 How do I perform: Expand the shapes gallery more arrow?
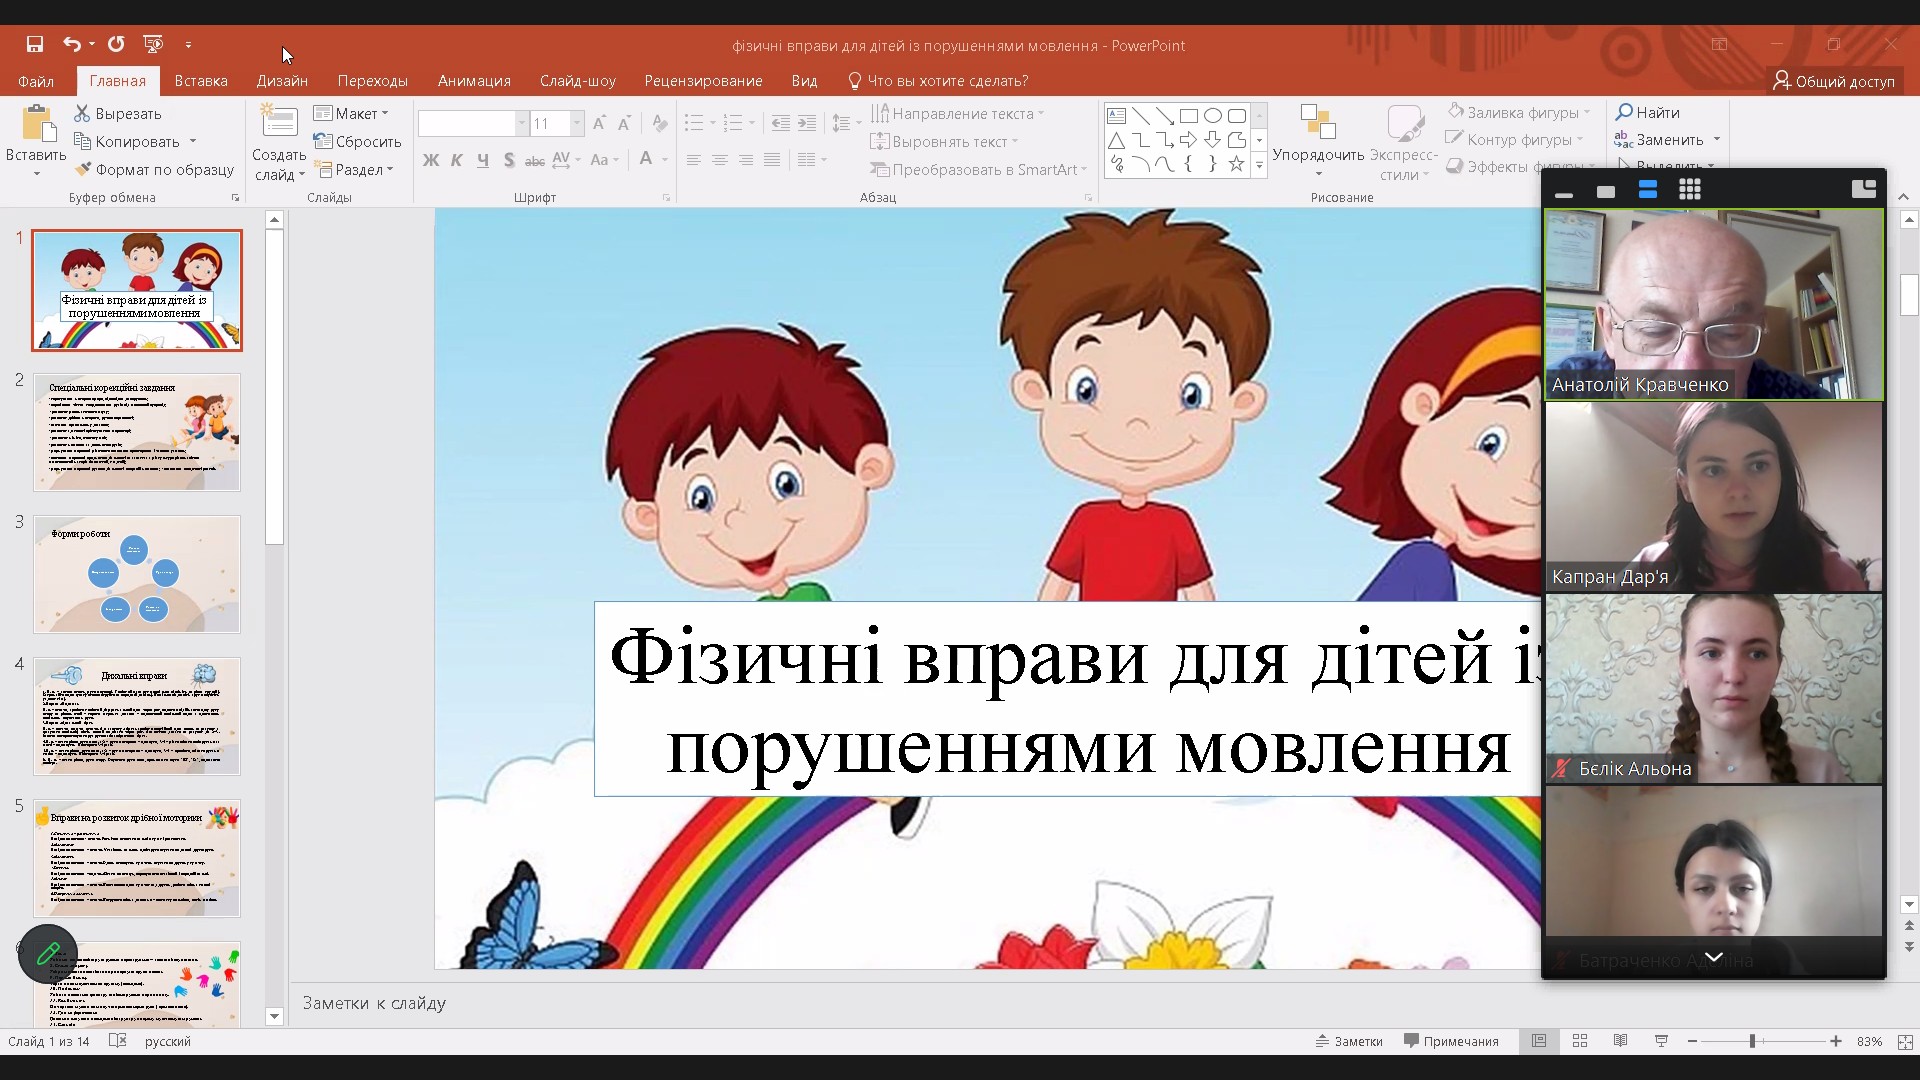1259,165
